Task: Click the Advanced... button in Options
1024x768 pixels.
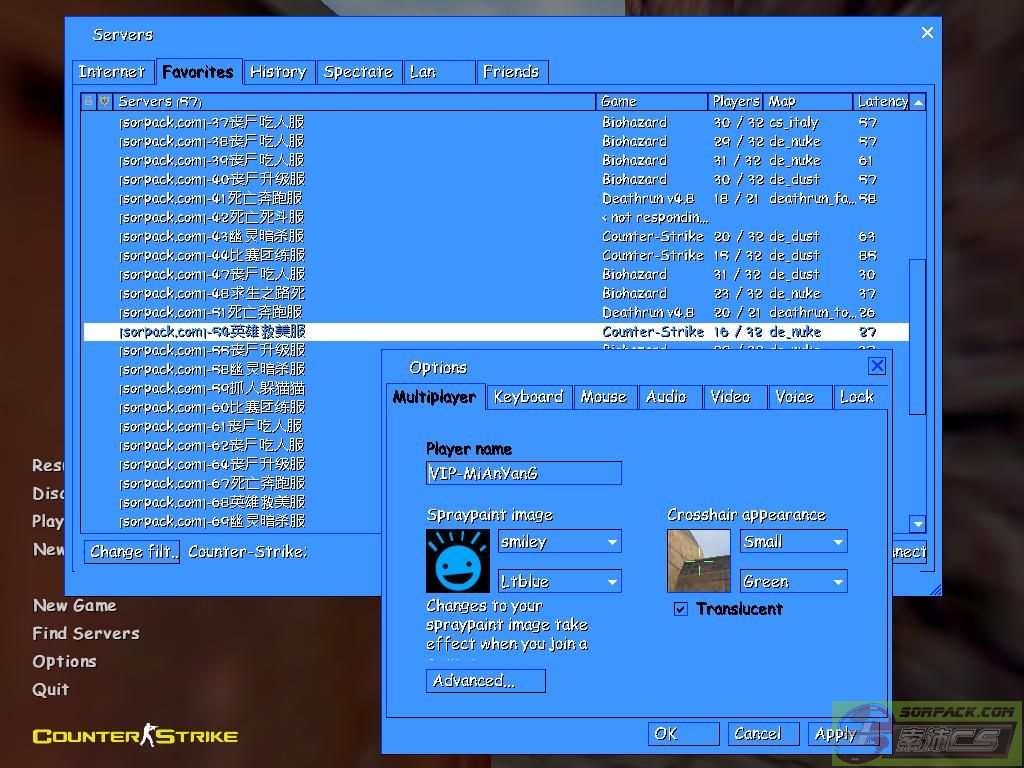Action: pos(486,680)
